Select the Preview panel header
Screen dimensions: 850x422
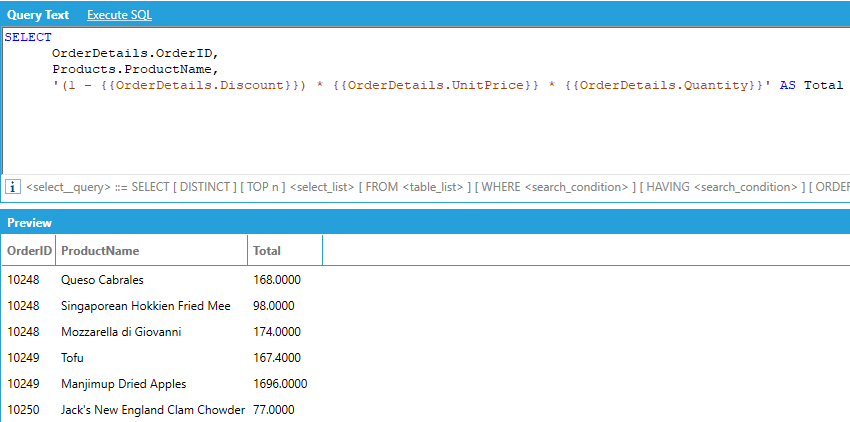coord(29,223)
